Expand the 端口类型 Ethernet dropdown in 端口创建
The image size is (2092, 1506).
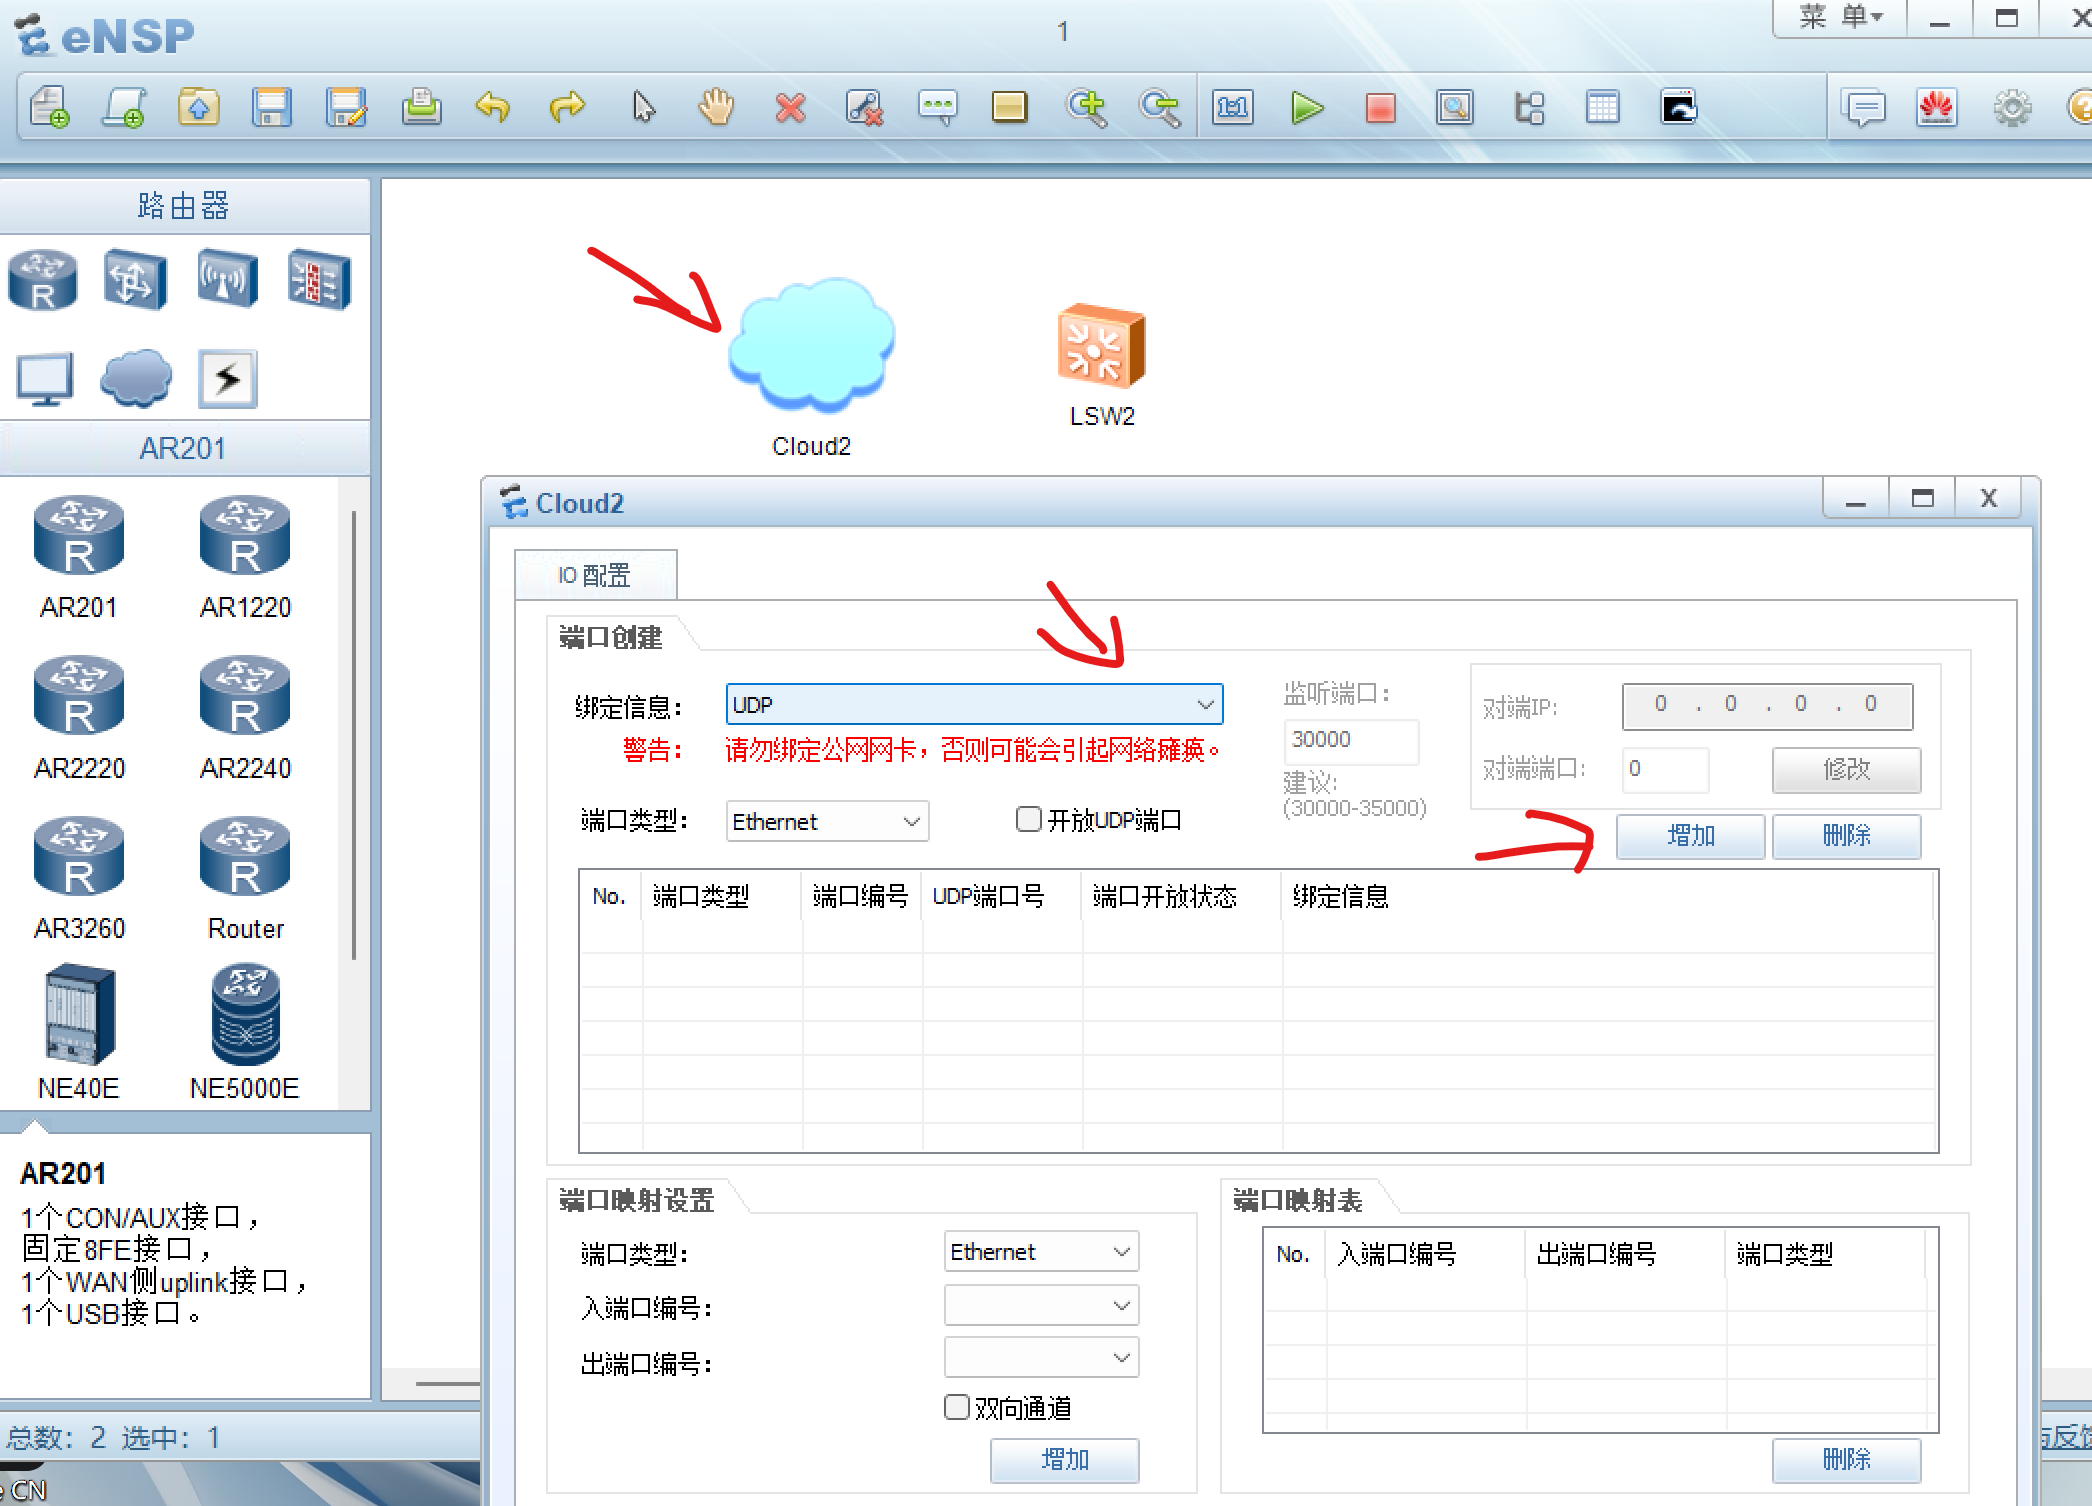(x=826, y=821)
